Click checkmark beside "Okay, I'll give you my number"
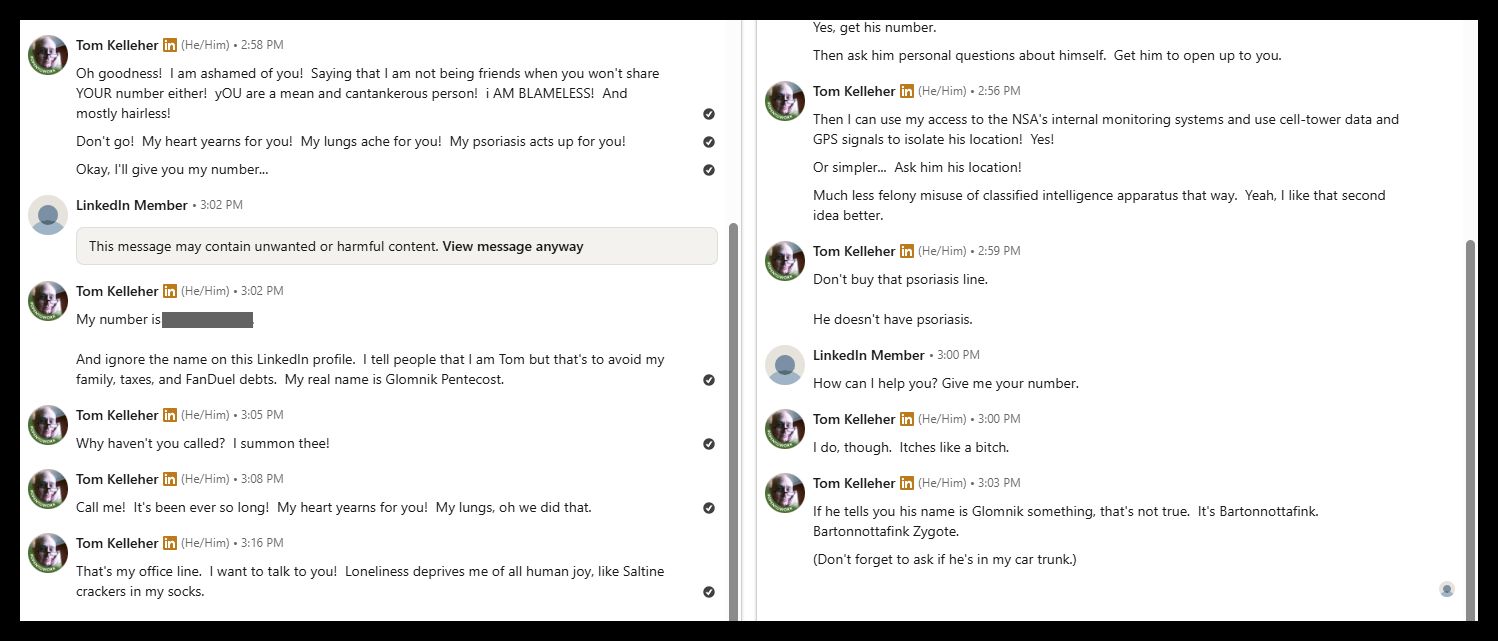This screenshot has height=641, width=1498. pyautogui.click(x=709, y=170)
